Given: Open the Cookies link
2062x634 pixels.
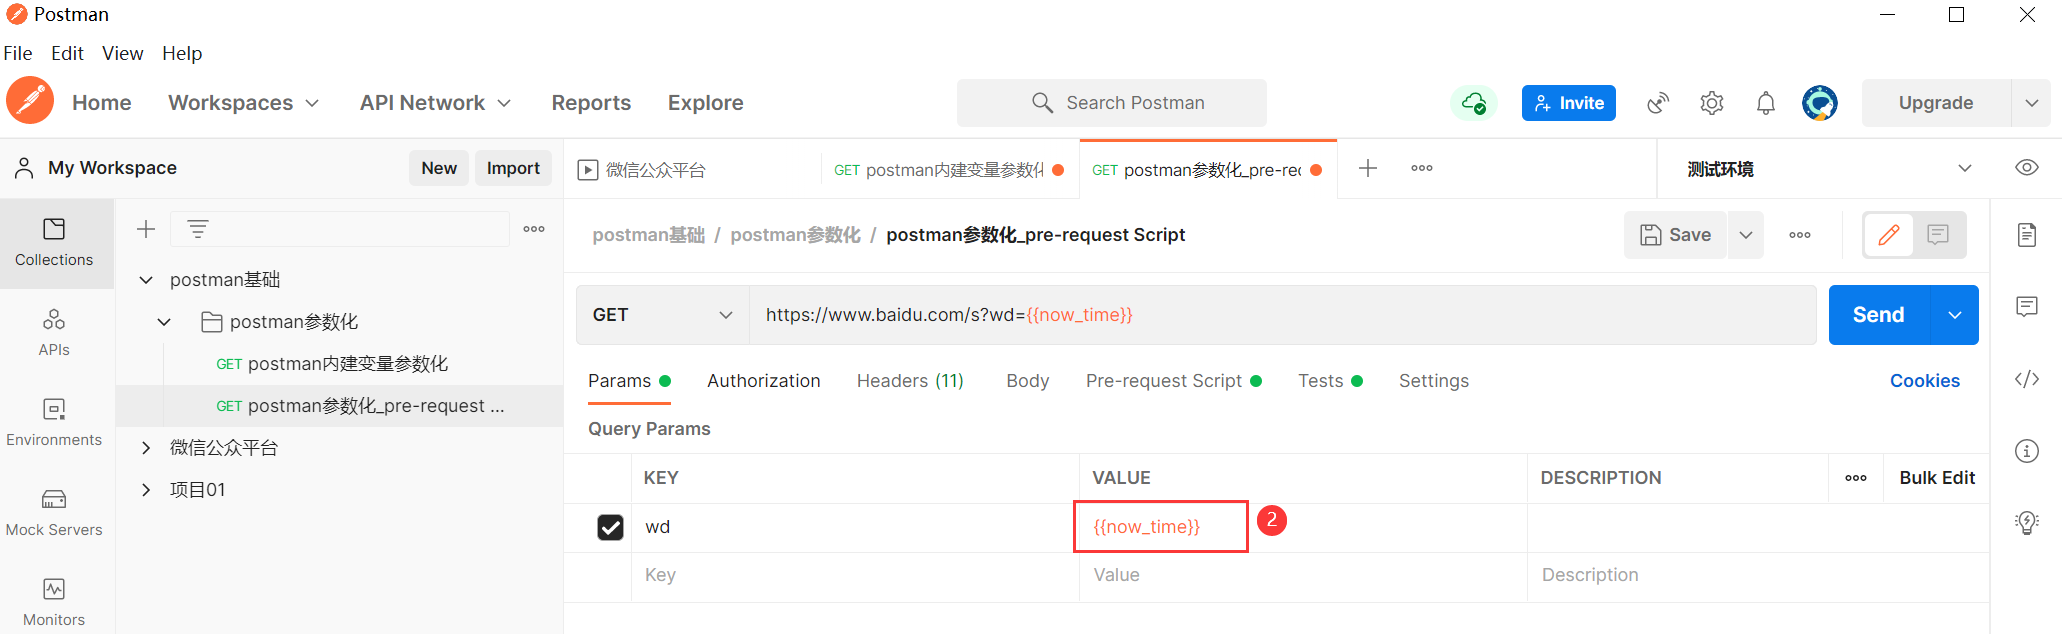Looking at the screenshot, I should (x=1924, y=381).
